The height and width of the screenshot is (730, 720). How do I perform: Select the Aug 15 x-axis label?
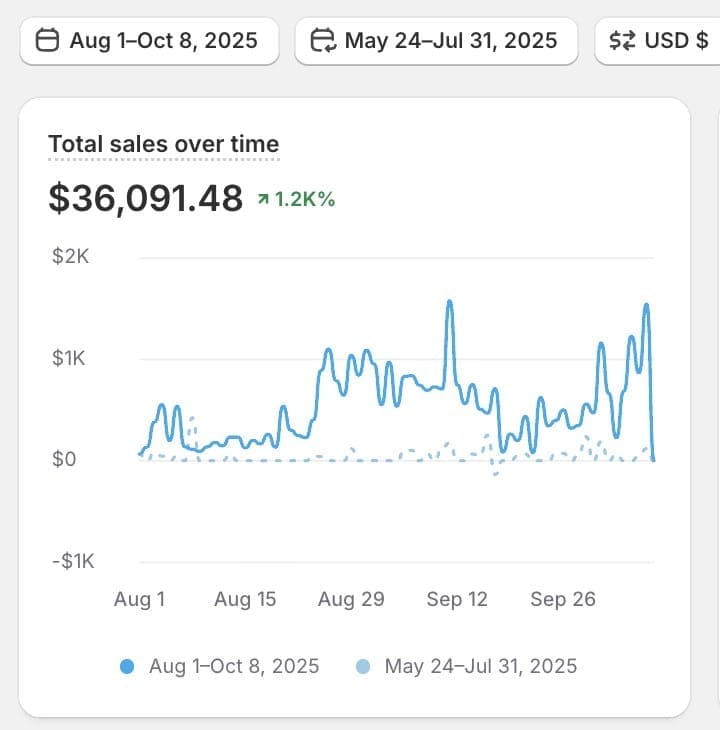[245, 599]
